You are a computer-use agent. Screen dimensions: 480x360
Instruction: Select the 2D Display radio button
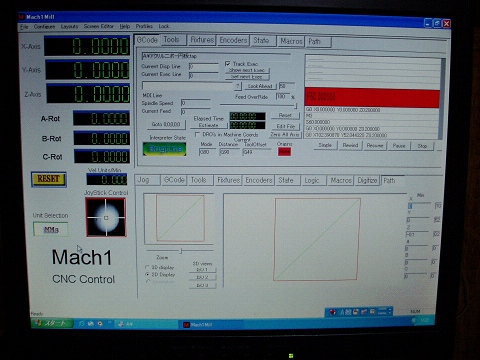click(147, 274)
